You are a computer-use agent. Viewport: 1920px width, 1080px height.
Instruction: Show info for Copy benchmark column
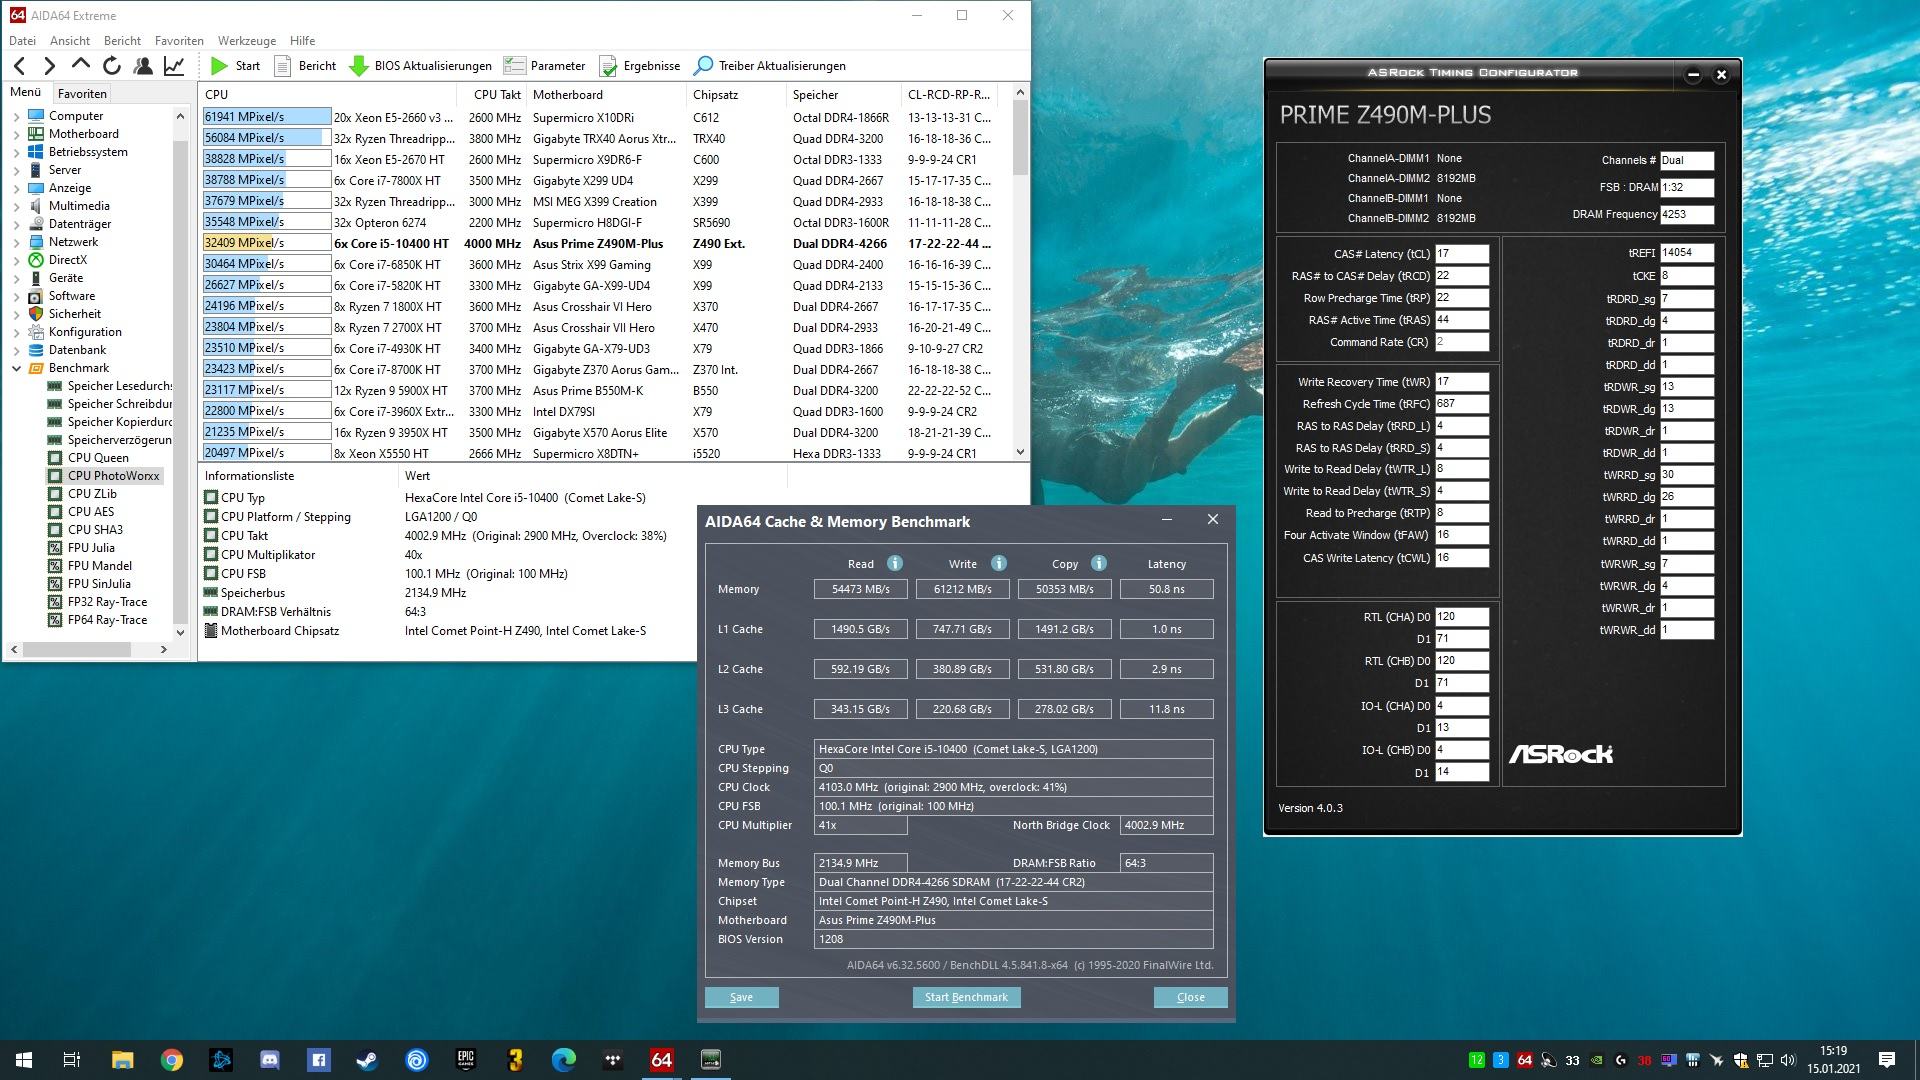coord(1099,563)
